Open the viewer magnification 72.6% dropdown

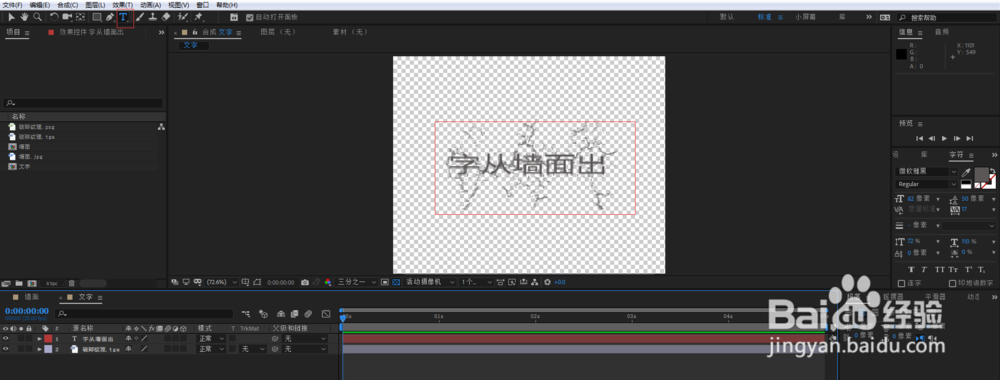pyautogui.click(x=222, y=282)
